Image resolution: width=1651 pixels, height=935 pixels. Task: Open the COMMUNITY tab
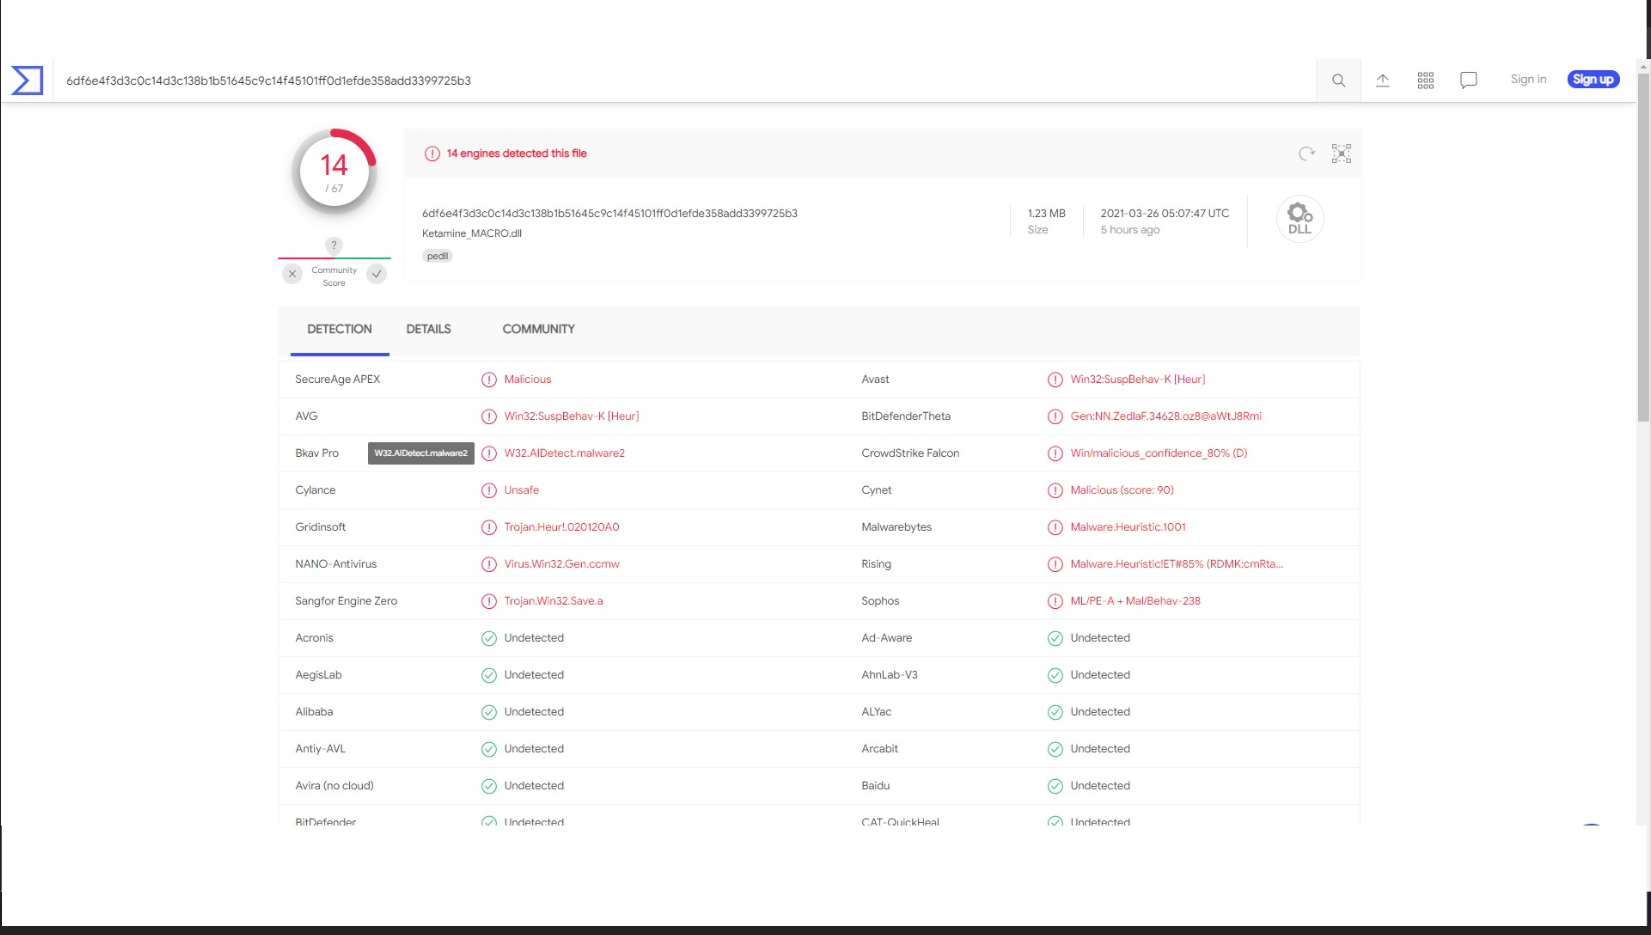point(538,329)
